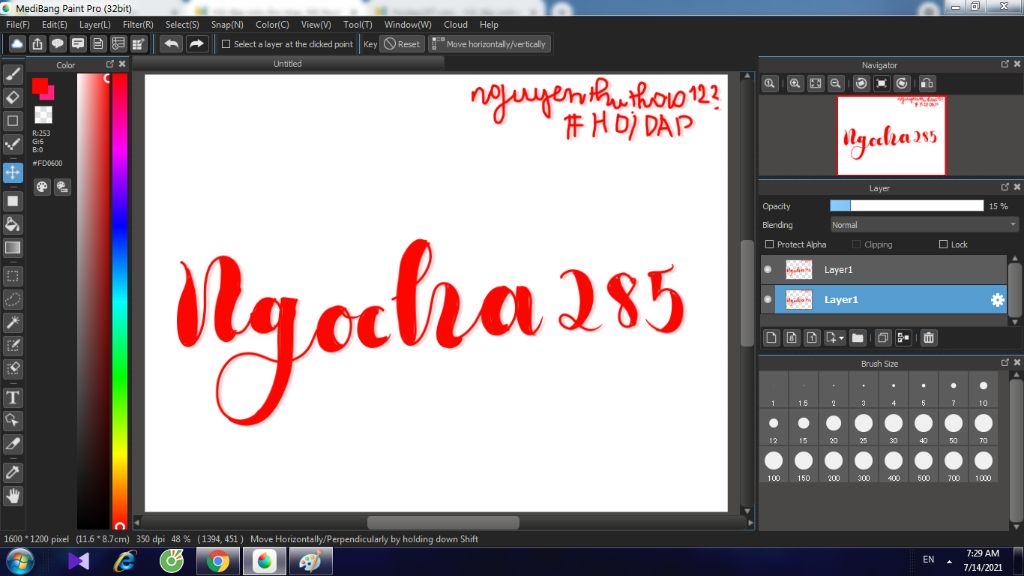Choose the Divide/knife tool
Viewport: 1024px width, 576px height.
12,444
